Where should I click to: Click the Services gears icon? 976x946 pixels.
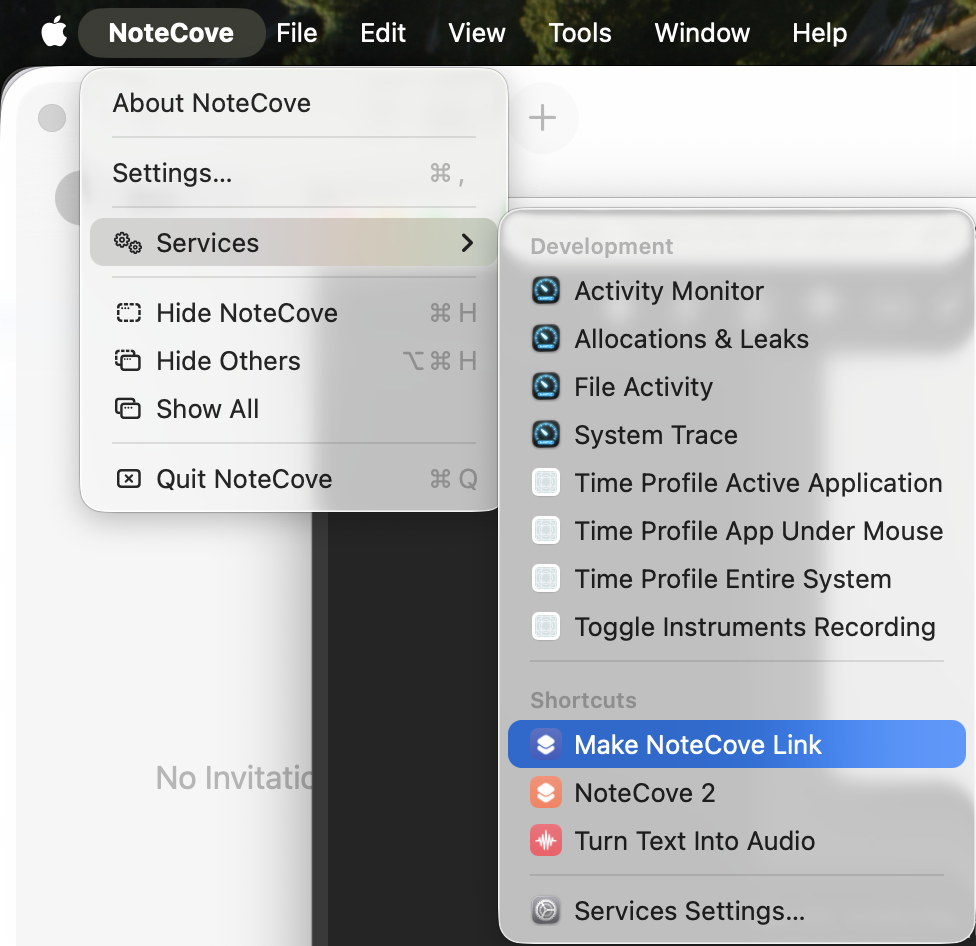(128, 243)
